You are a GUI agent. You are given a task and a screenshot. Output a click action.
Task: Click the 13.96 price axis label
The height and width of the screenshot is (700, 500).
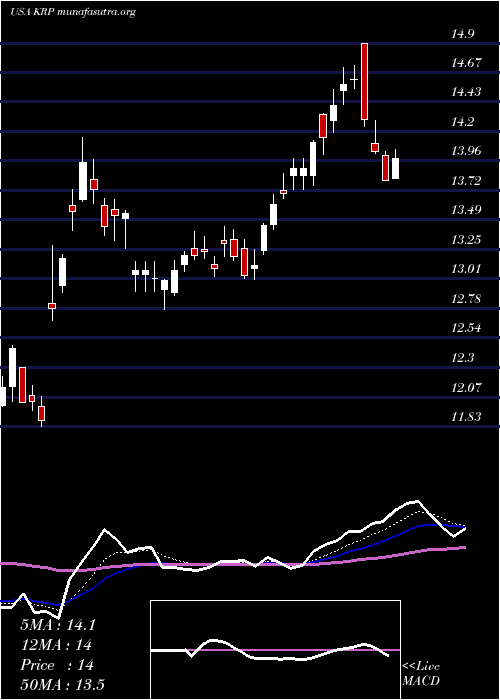(467, 152)
